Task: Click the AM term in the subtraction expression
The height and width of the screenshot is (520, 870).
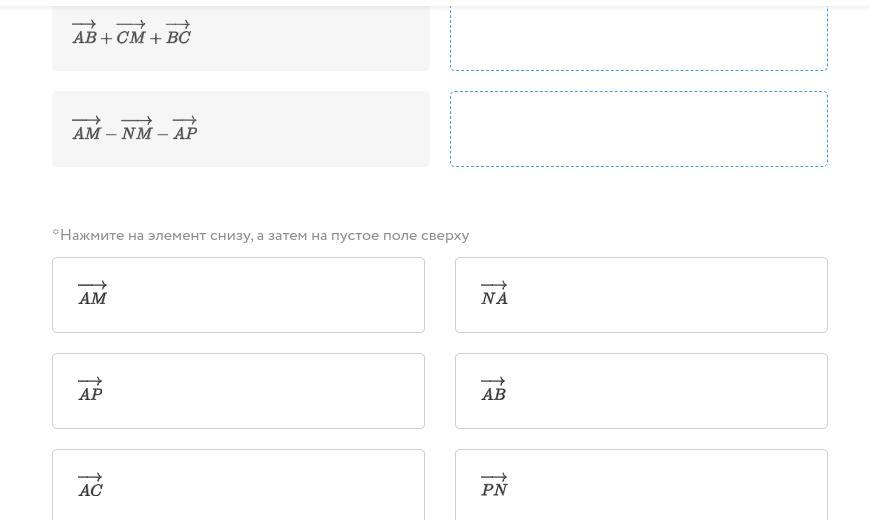Action: [86, 130]
